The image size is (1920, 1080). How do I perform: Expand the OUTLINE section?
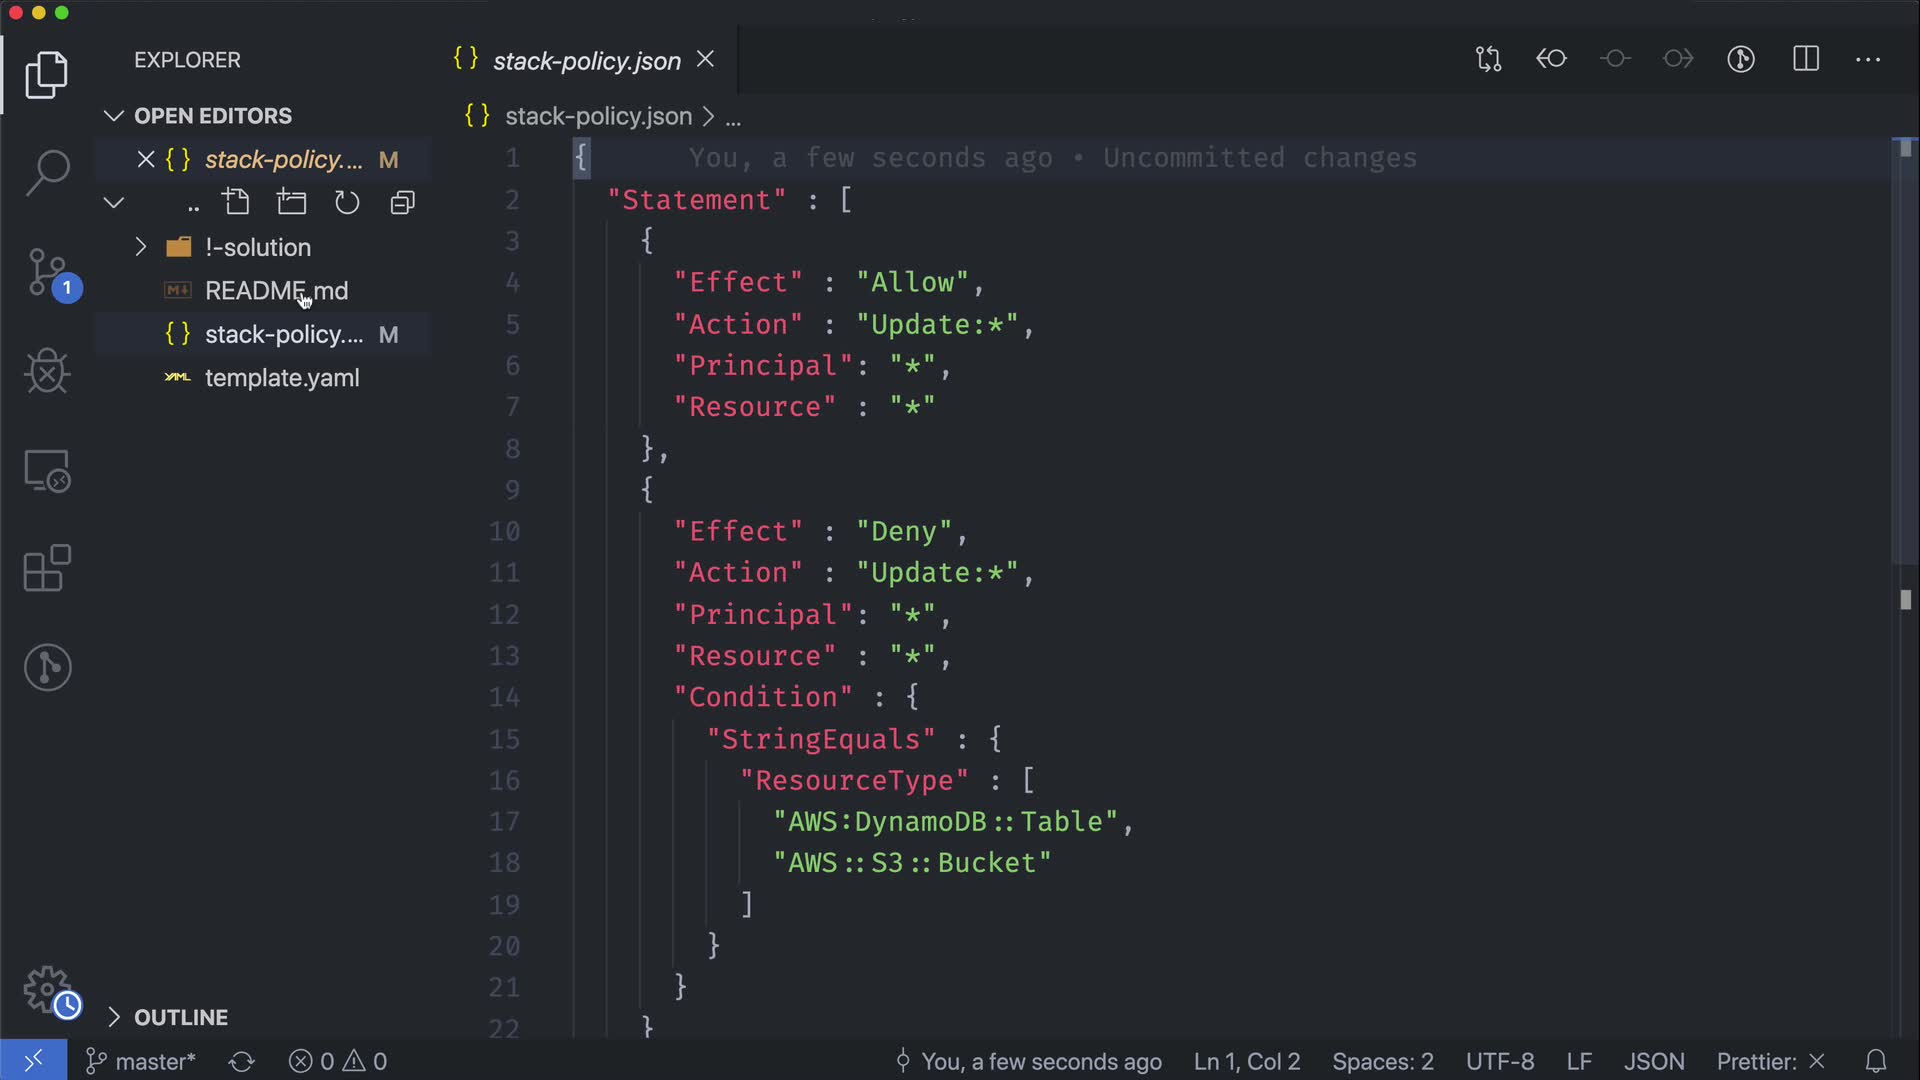click(x=180, y=1017)
